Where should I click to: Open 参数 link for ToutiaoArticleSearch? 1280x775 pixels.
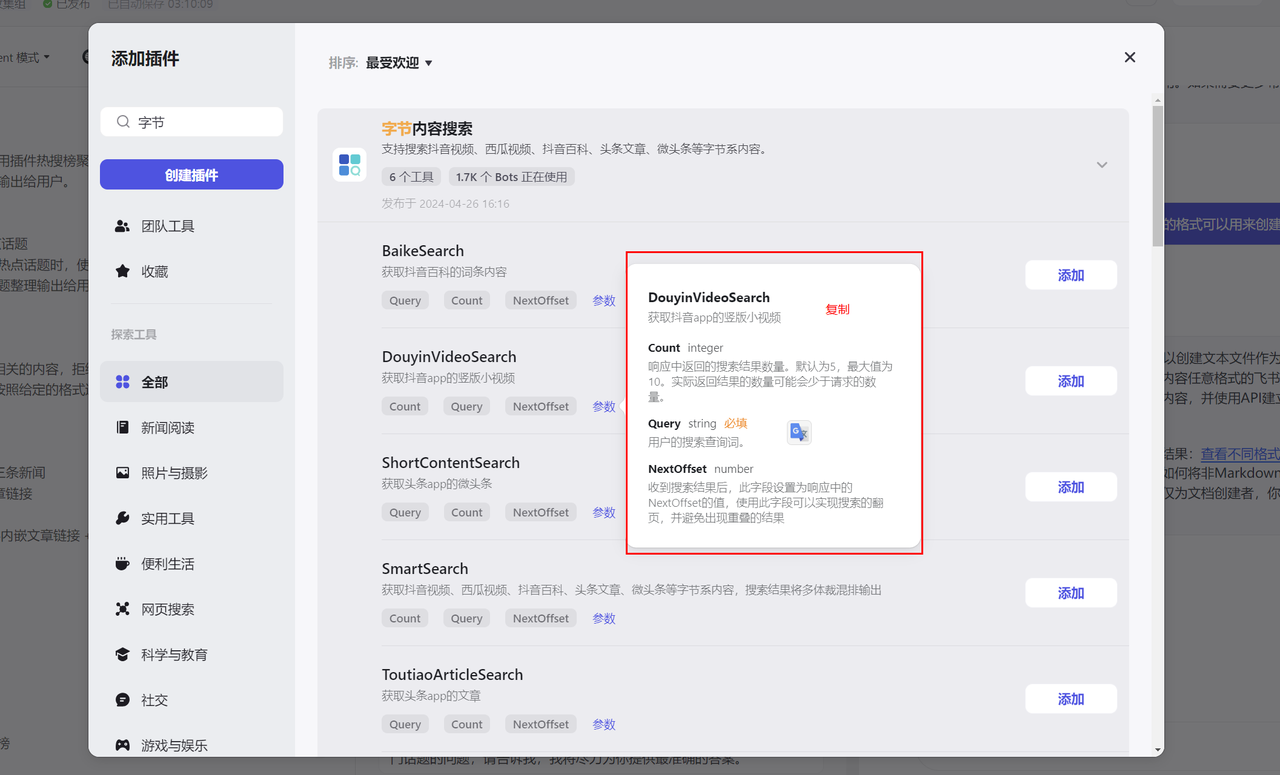(604, 724)
